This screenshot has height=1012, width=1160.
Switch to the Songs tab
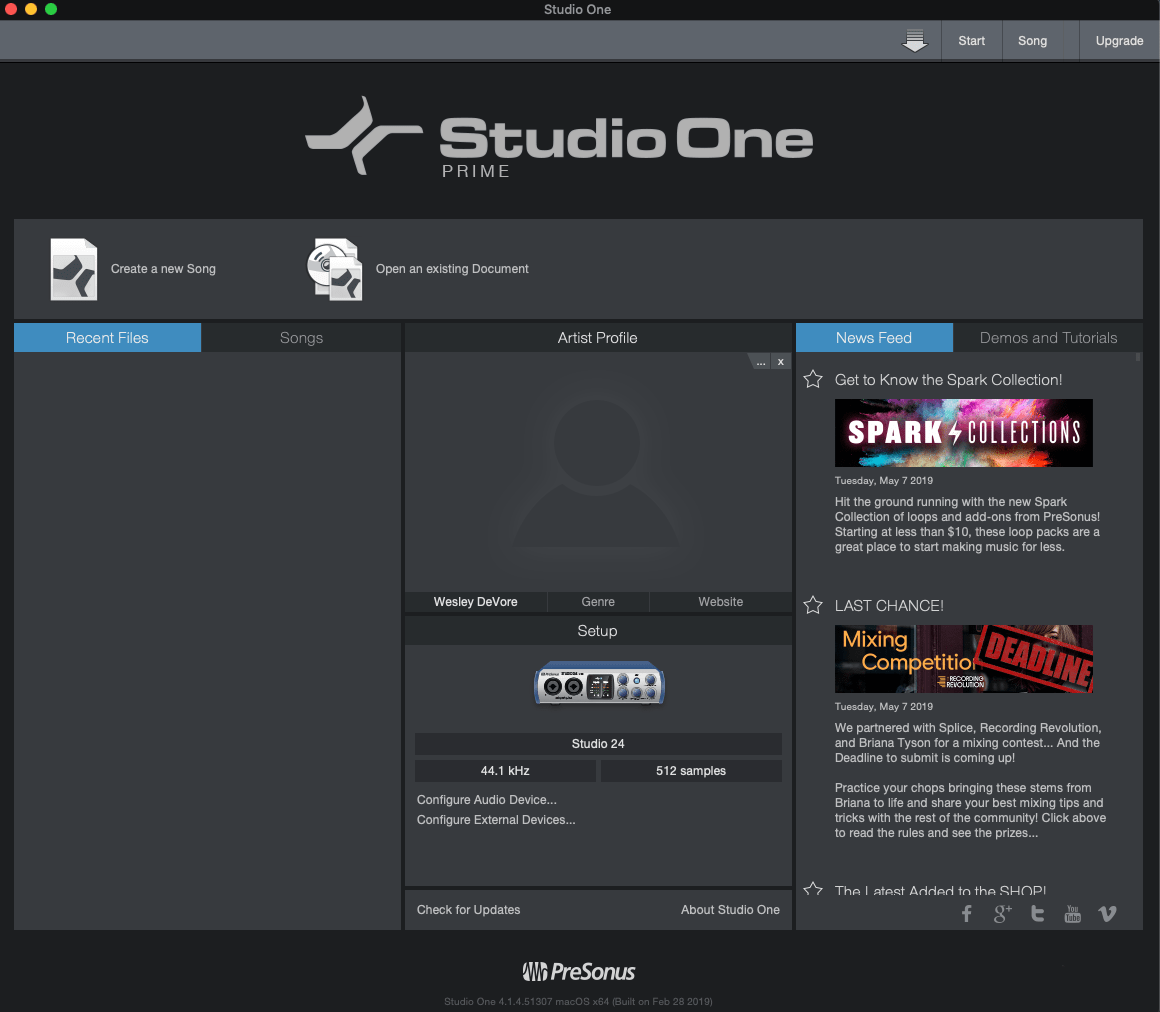click(301, 337)
